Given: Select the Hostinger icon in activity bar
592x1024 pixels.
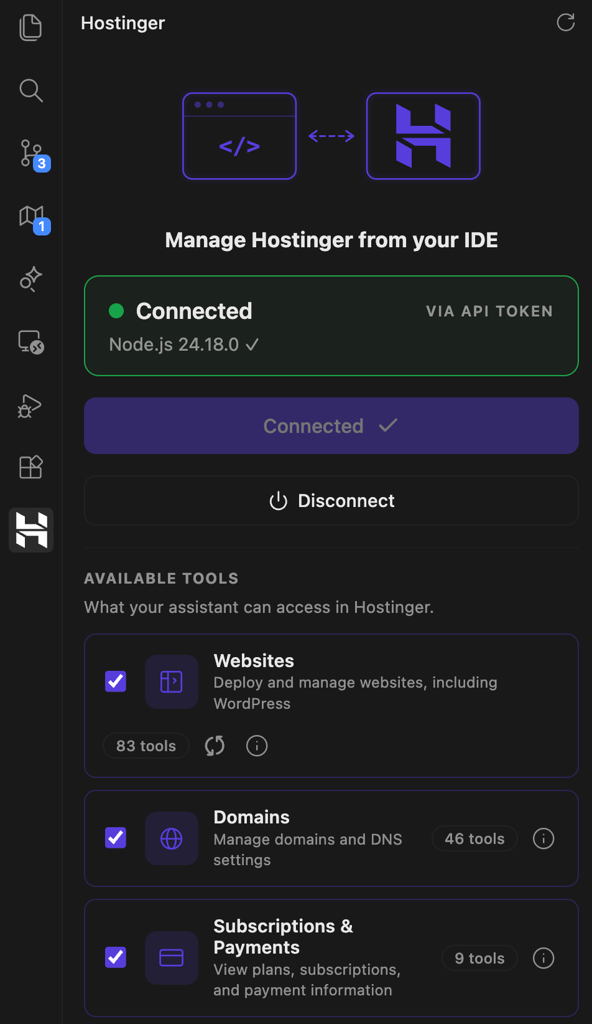Looking at the screenshot, I should [x=31, y=530].
